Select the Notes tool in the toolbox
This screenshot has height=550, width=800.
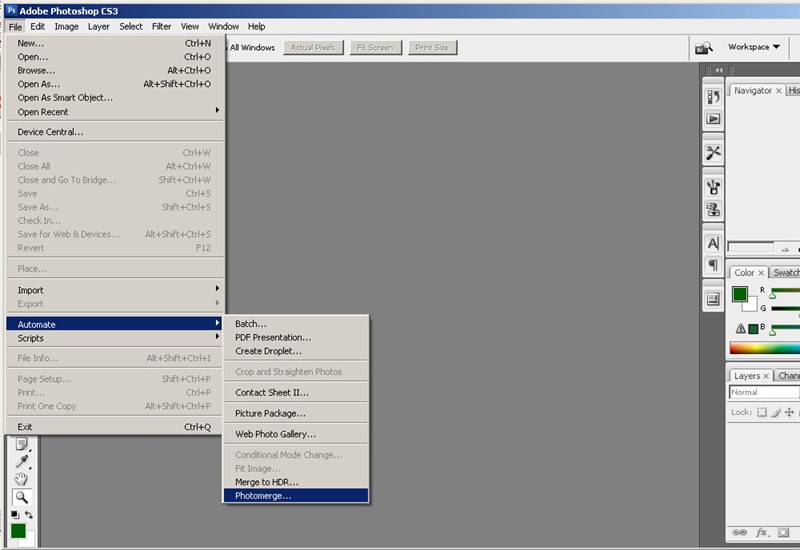click(21, 444)
